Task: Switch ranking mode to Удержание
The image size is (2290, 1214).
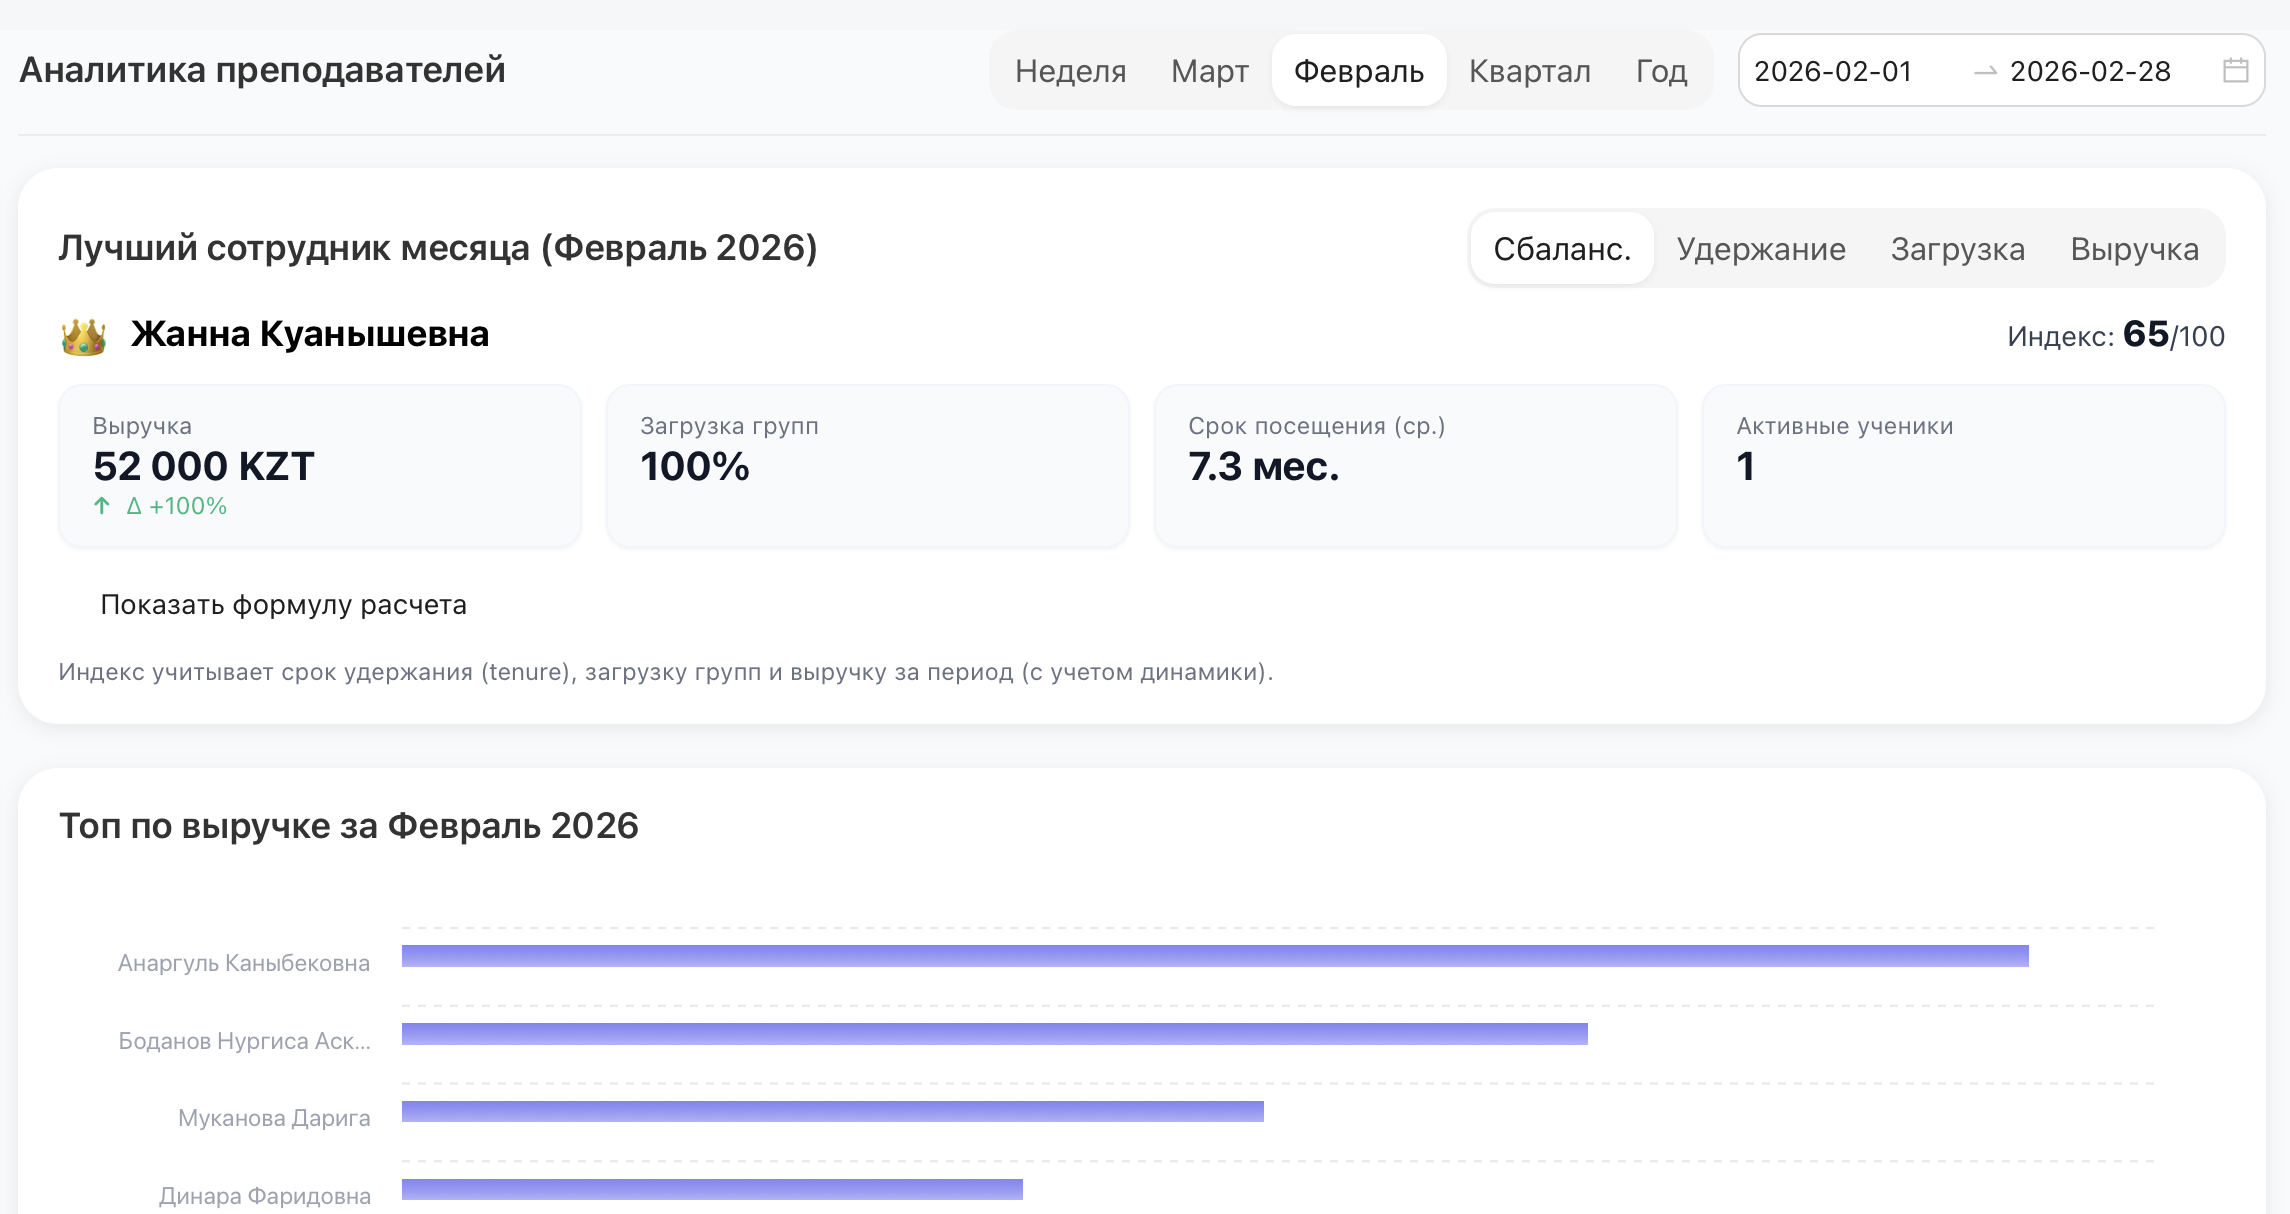Action: click(x=1761, y=249)
